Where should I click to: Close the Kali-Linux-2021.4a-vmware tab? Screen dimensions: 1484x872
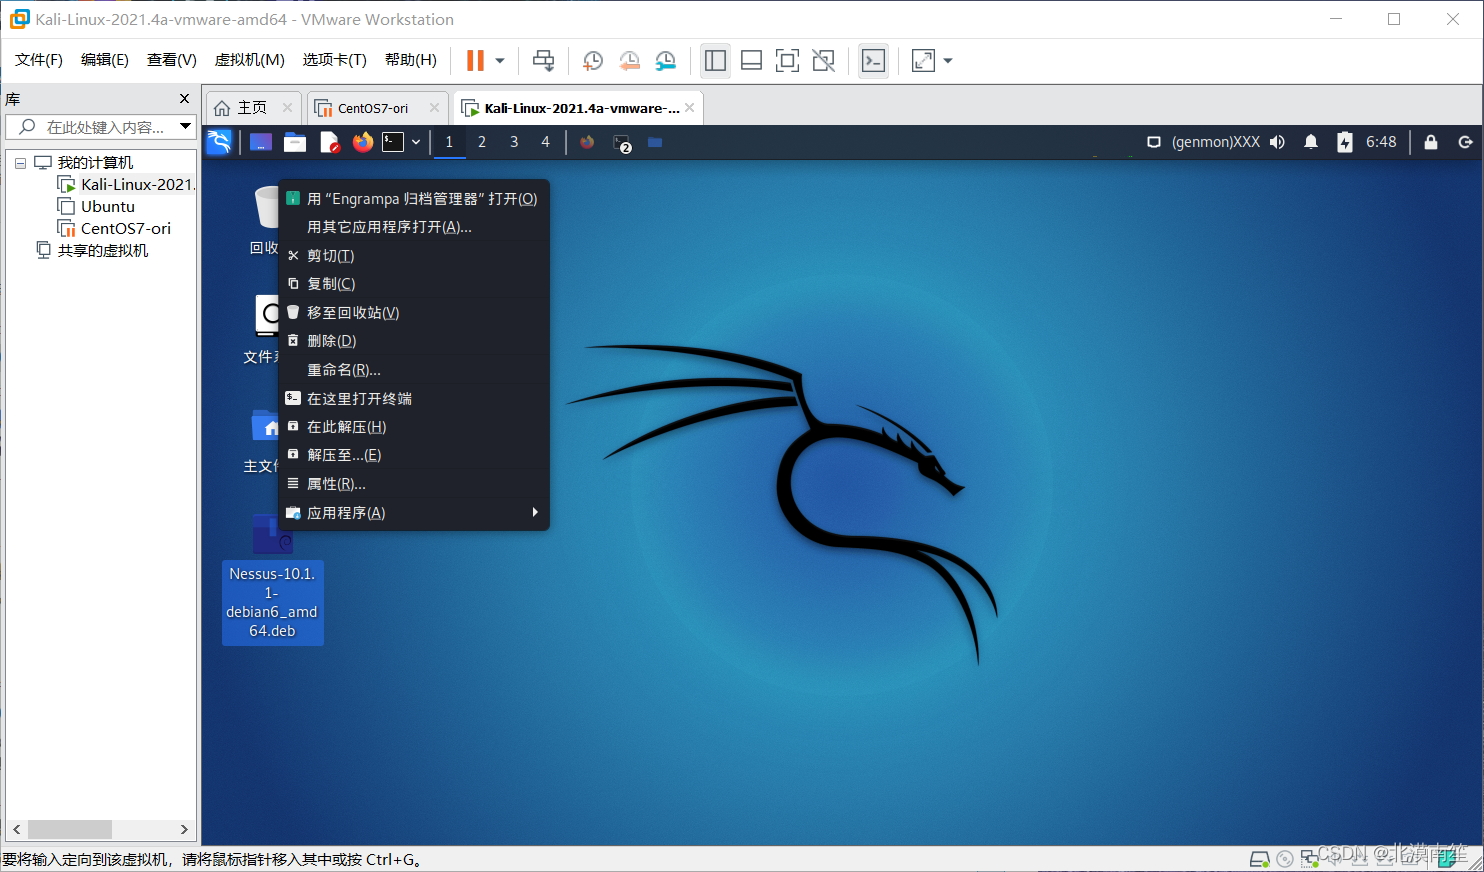click(x=689, y=108)
